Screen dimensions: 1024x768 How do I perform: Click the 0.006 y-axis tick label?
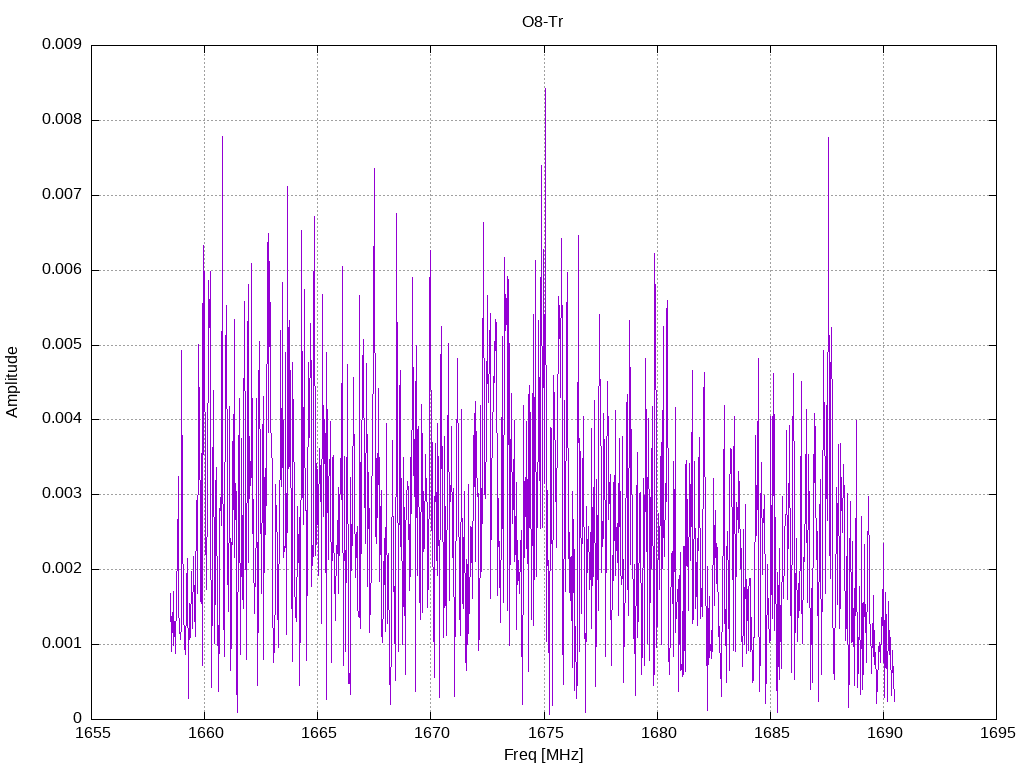click(x=62, y=270)
